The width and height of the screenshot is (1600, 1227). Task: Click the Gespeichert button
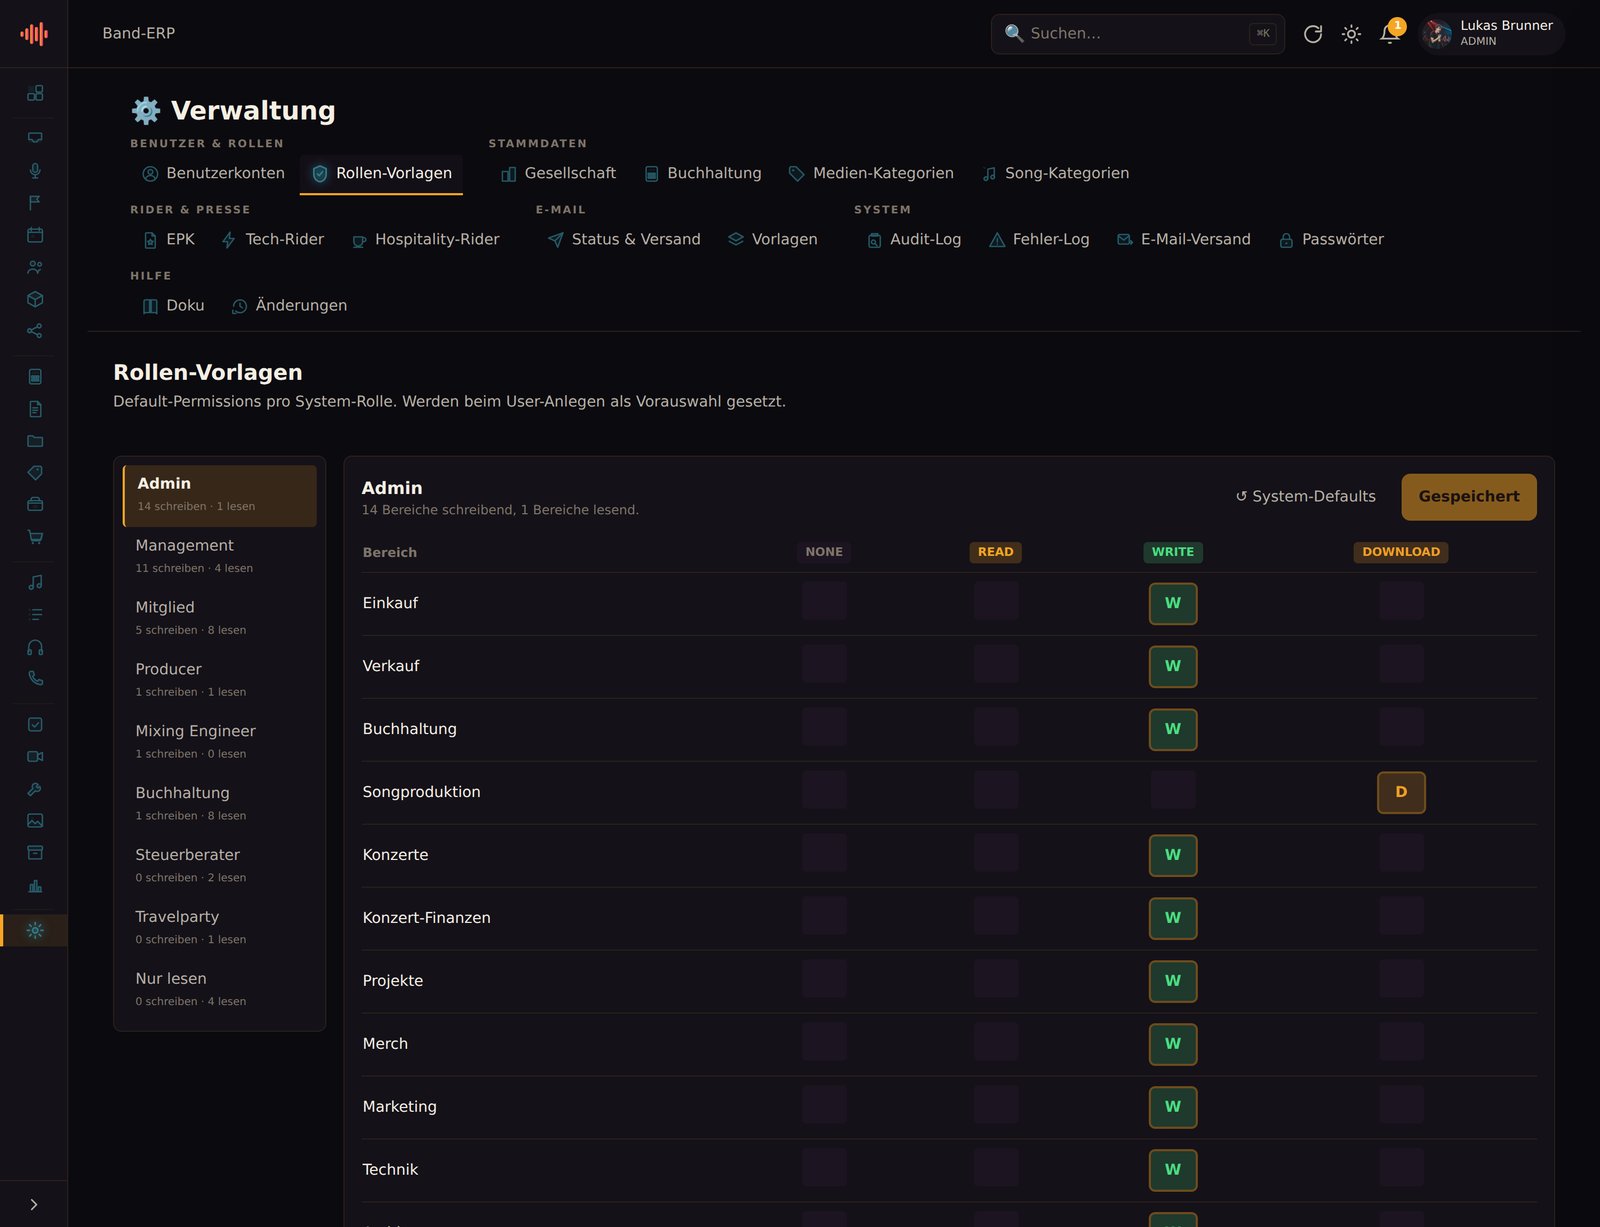(x=1469, y=497)
